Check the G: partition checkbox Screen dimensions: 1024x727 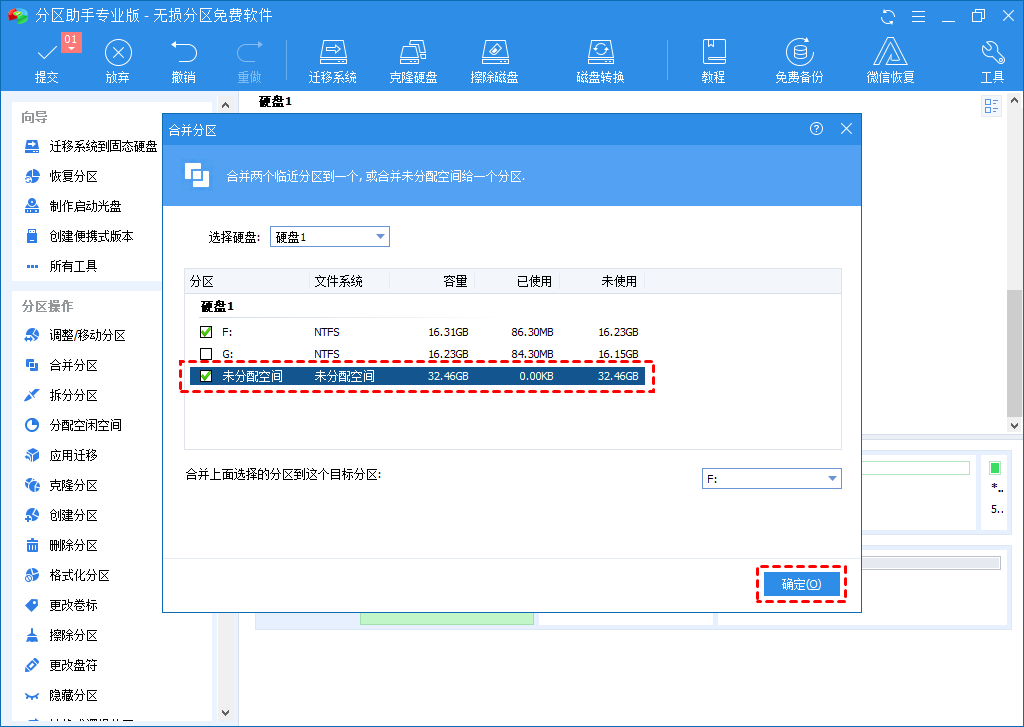pyautogui.click(x=206, y=354)
